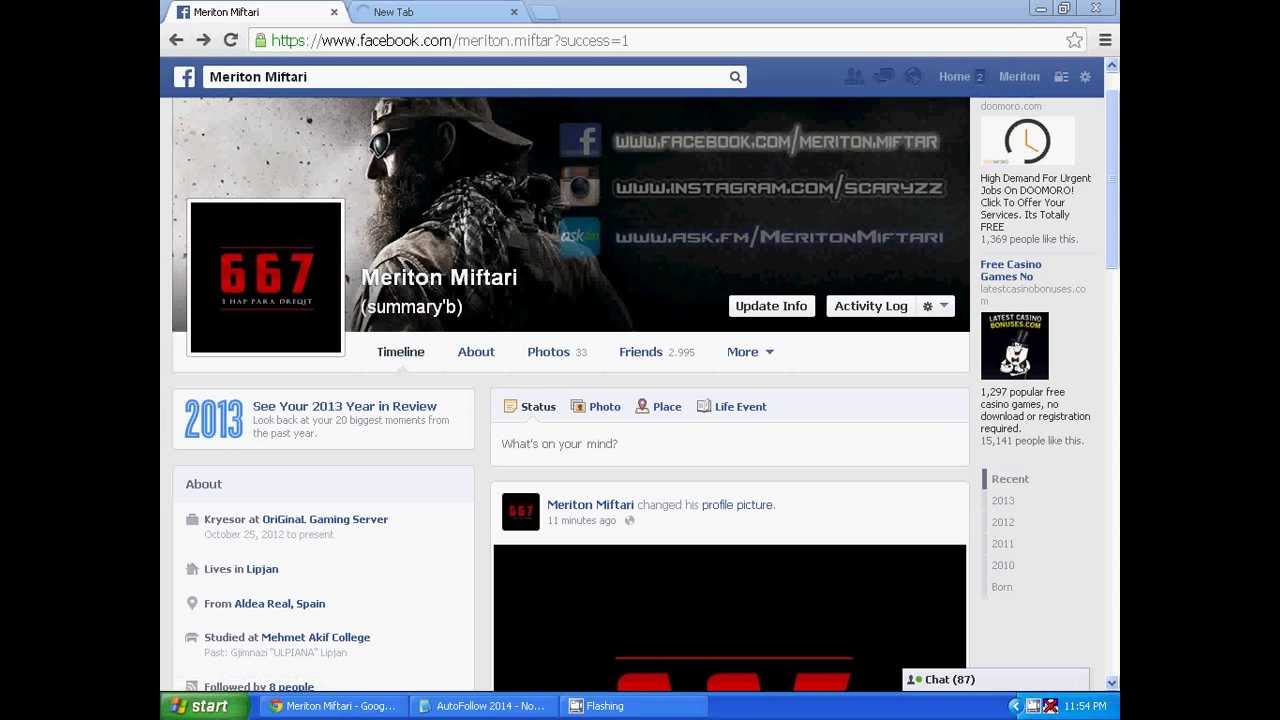This screenshot has height=720, width=1280.
Task: Open the Friend Requests icon
Action: [x=854, y=76]
